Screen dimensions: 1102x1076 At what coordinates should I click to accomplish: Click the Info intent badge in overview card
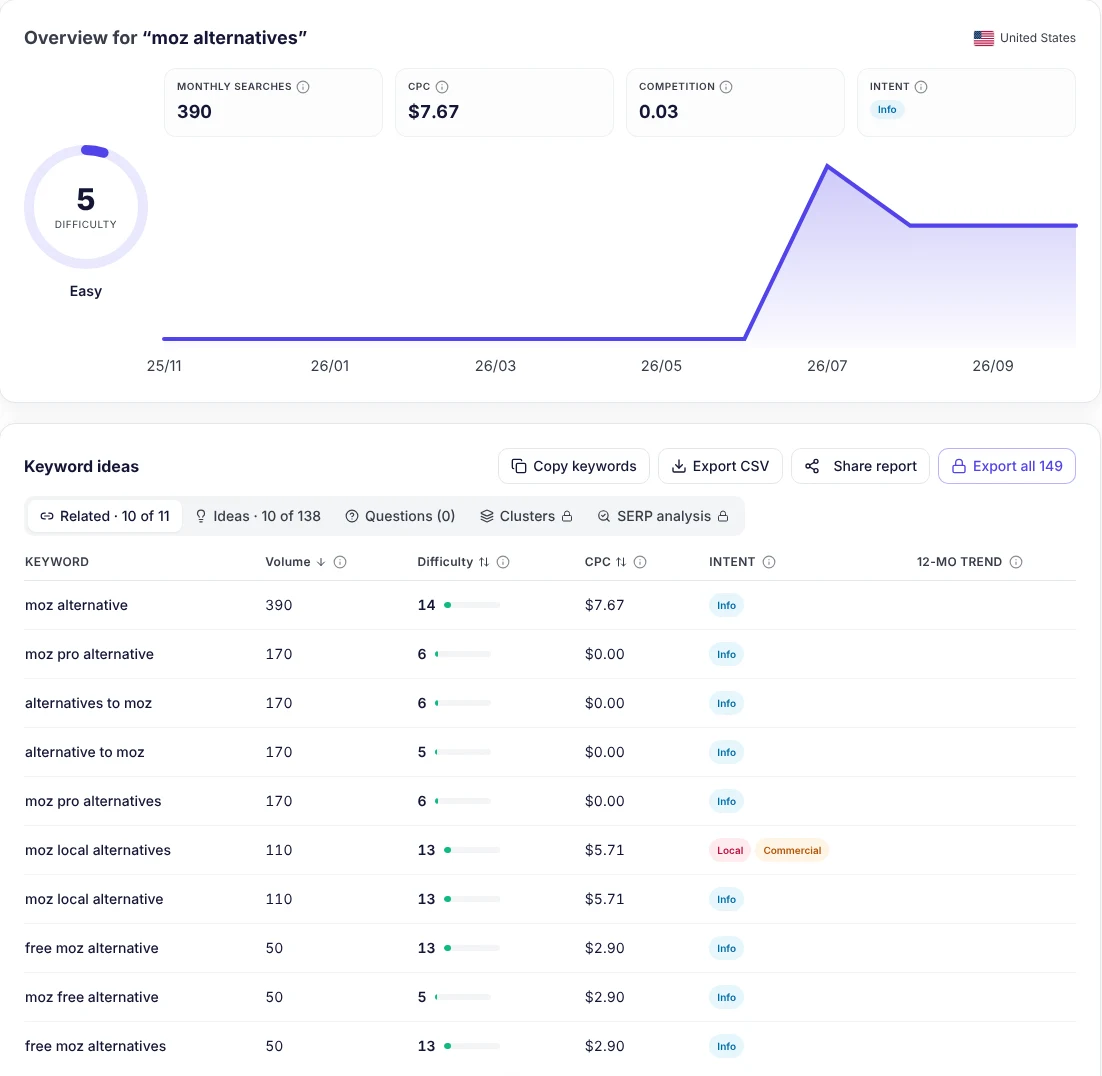coord(887,110)
